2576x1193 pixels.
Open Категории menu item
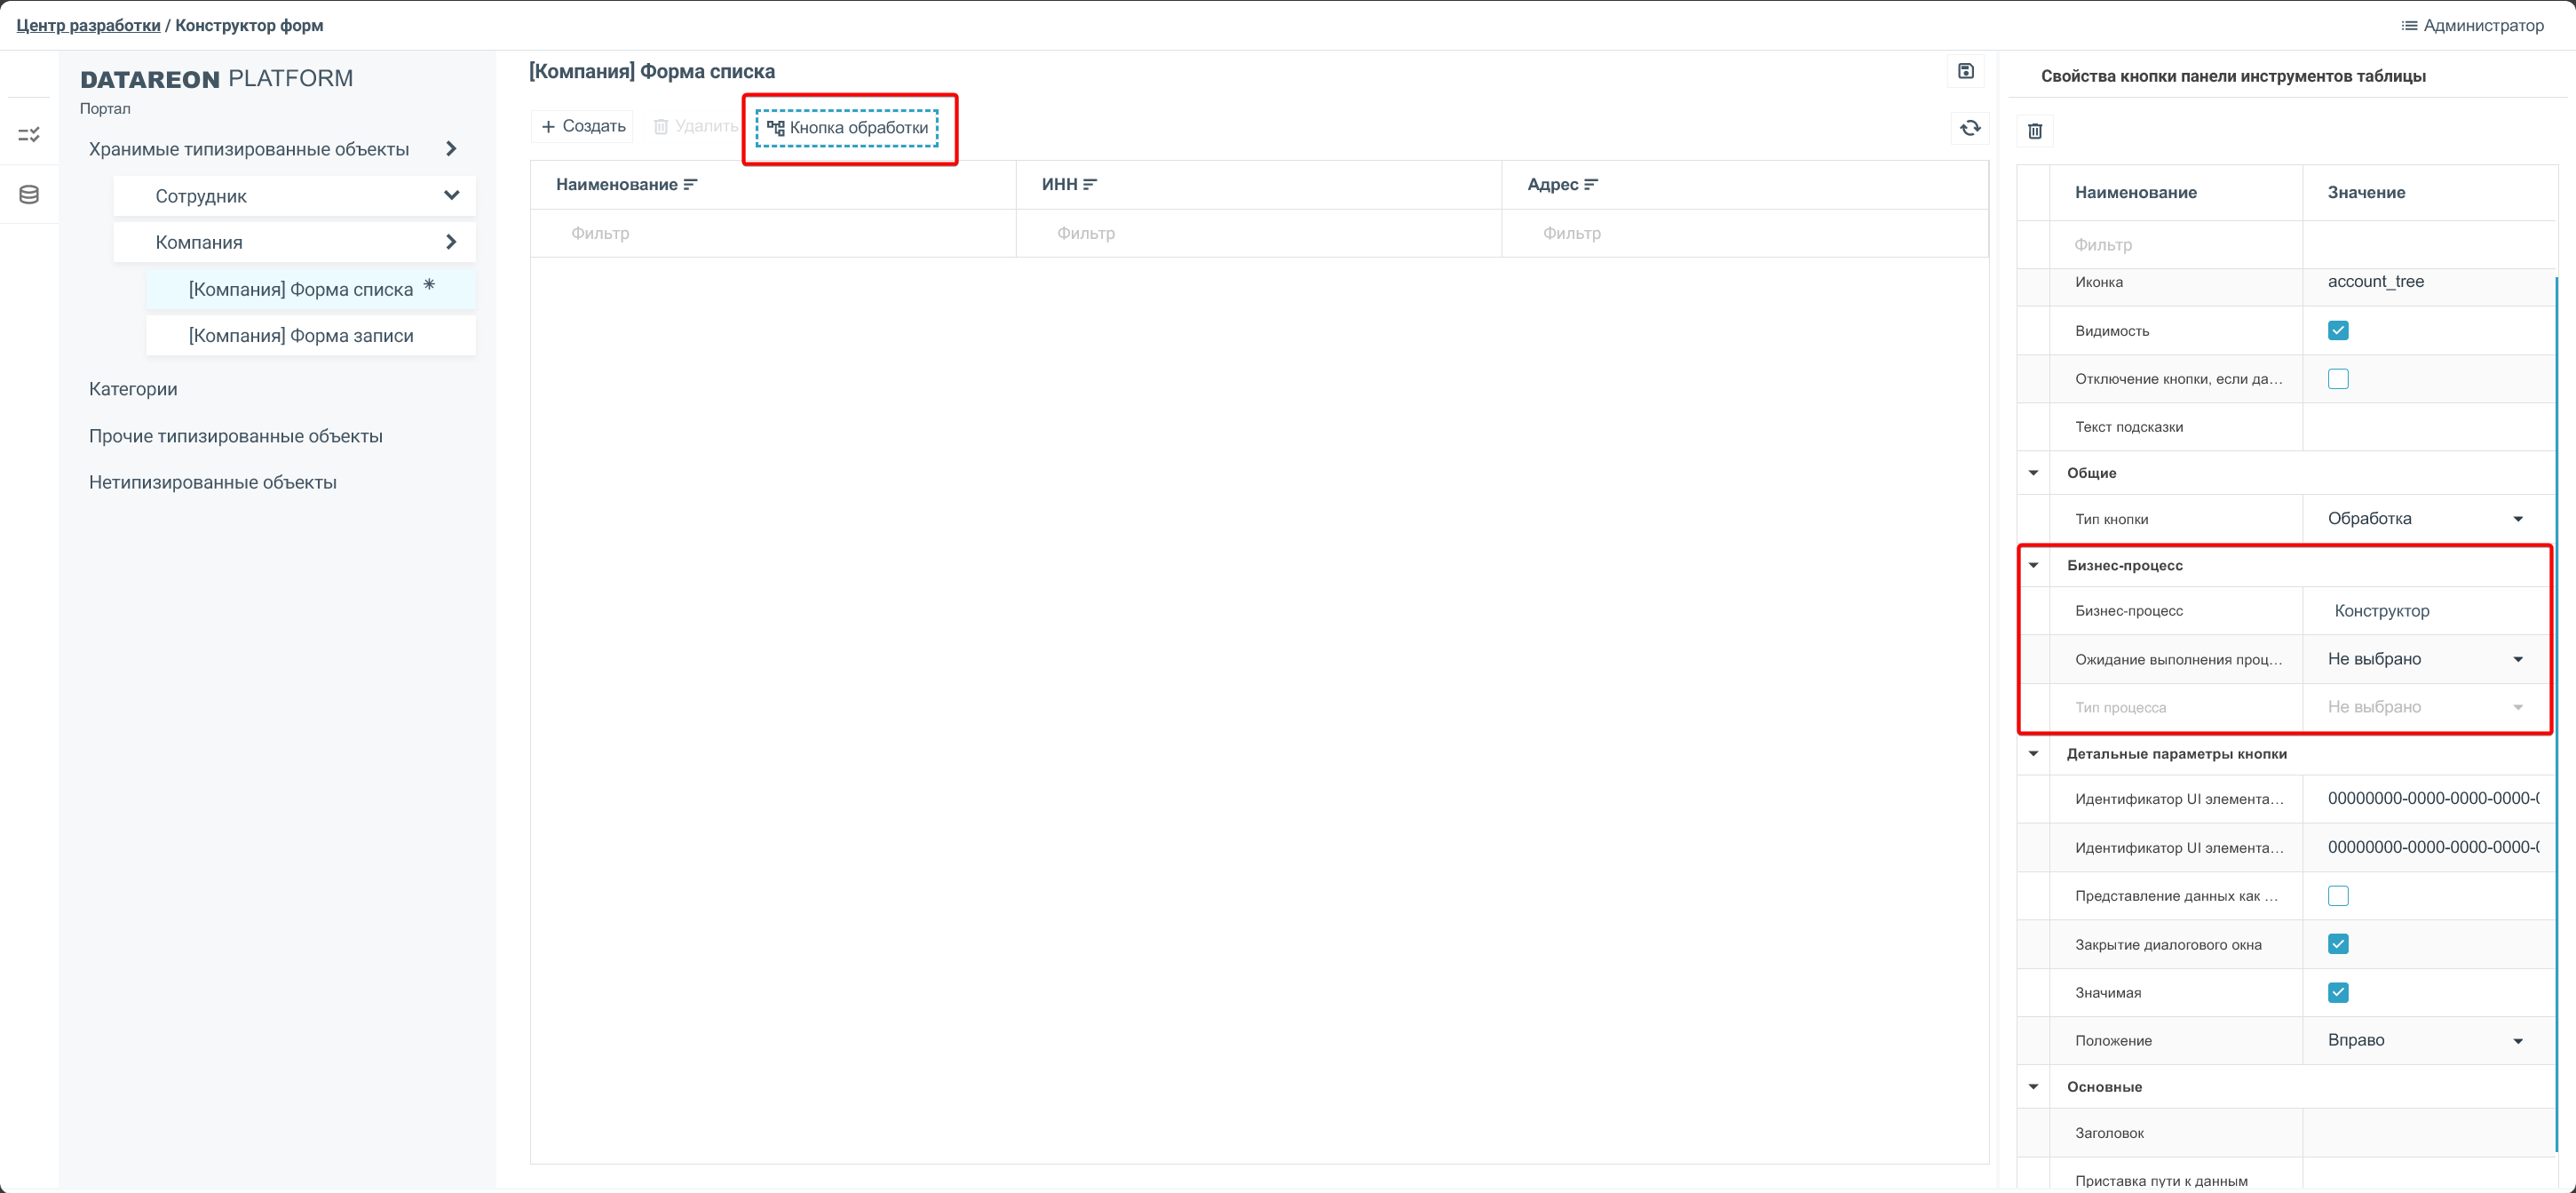[133, 389]
